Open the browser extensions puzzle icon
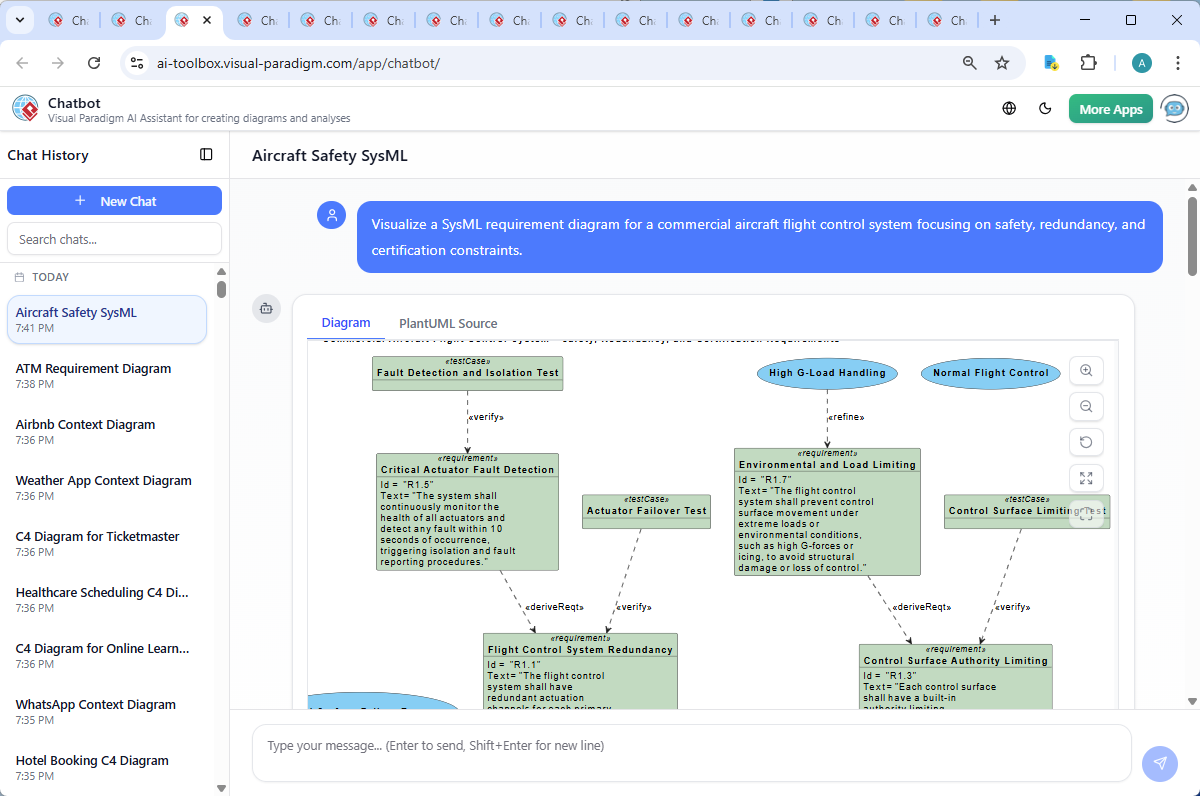 pos(1088,62)
